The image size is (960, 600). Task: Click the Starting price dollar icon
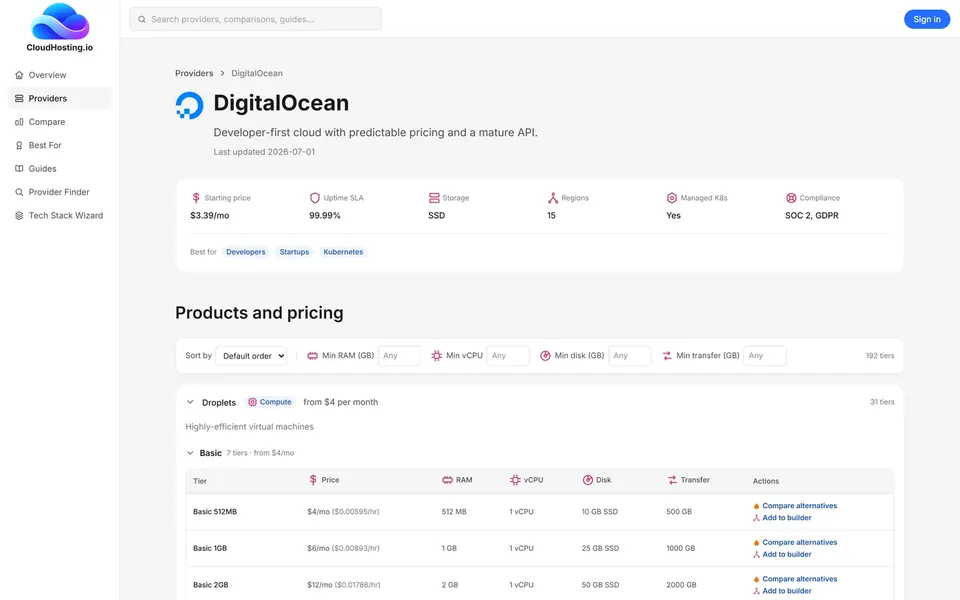(x=196, y=198)
